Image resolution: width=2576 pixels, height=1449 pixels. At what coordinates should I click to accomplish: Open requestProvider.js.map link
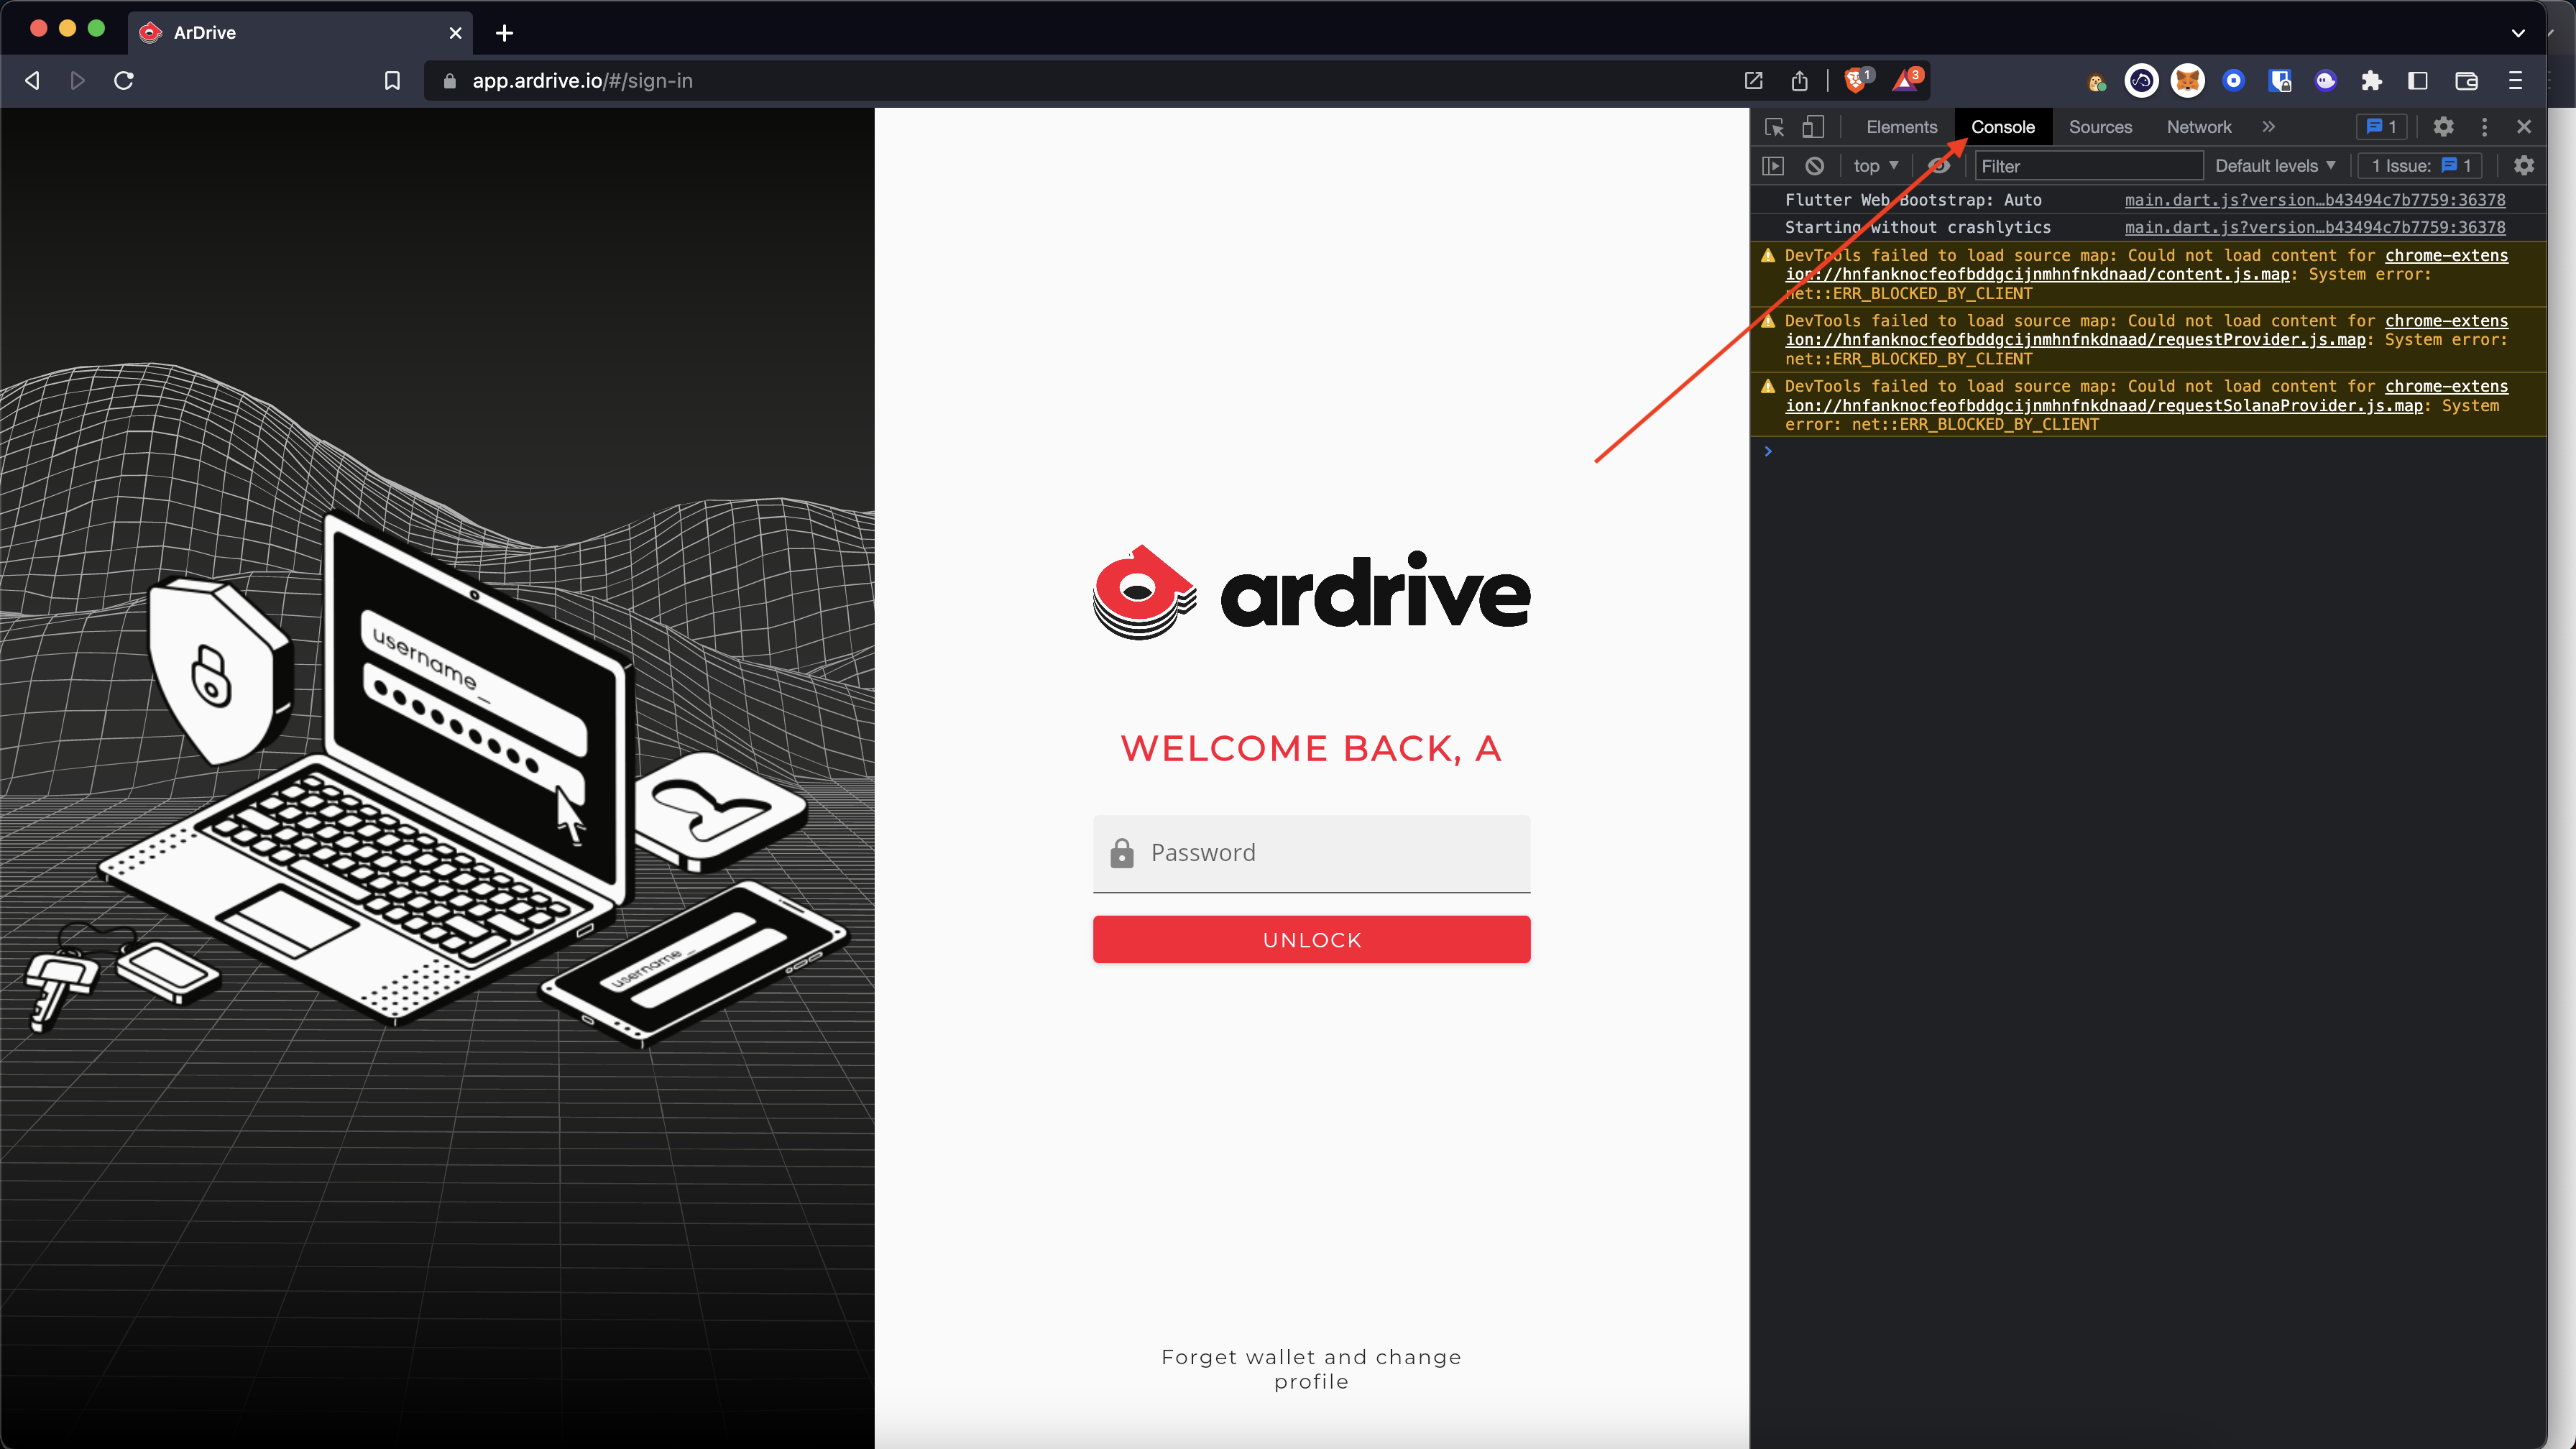[x=2075, y=340]
